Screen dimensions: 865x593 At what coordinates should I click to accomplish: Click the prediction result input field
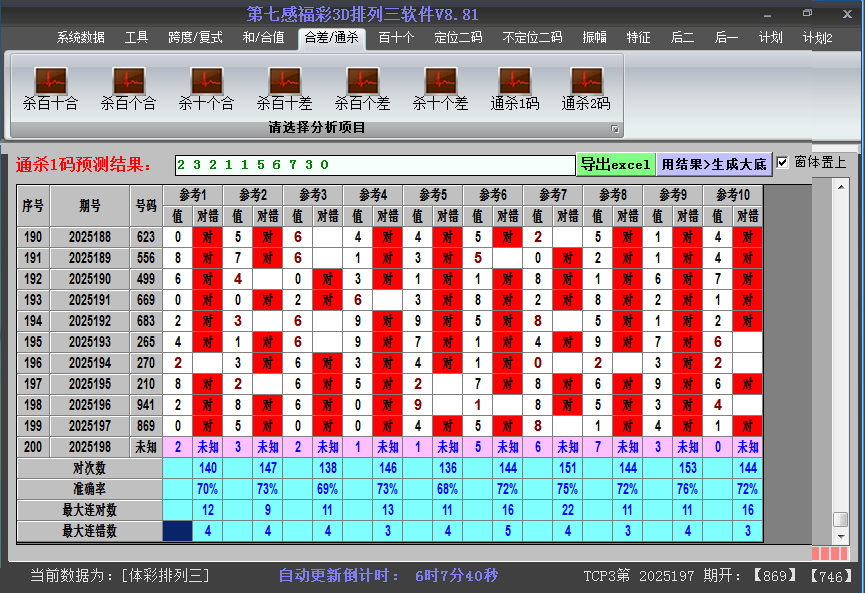coord(375,165)
